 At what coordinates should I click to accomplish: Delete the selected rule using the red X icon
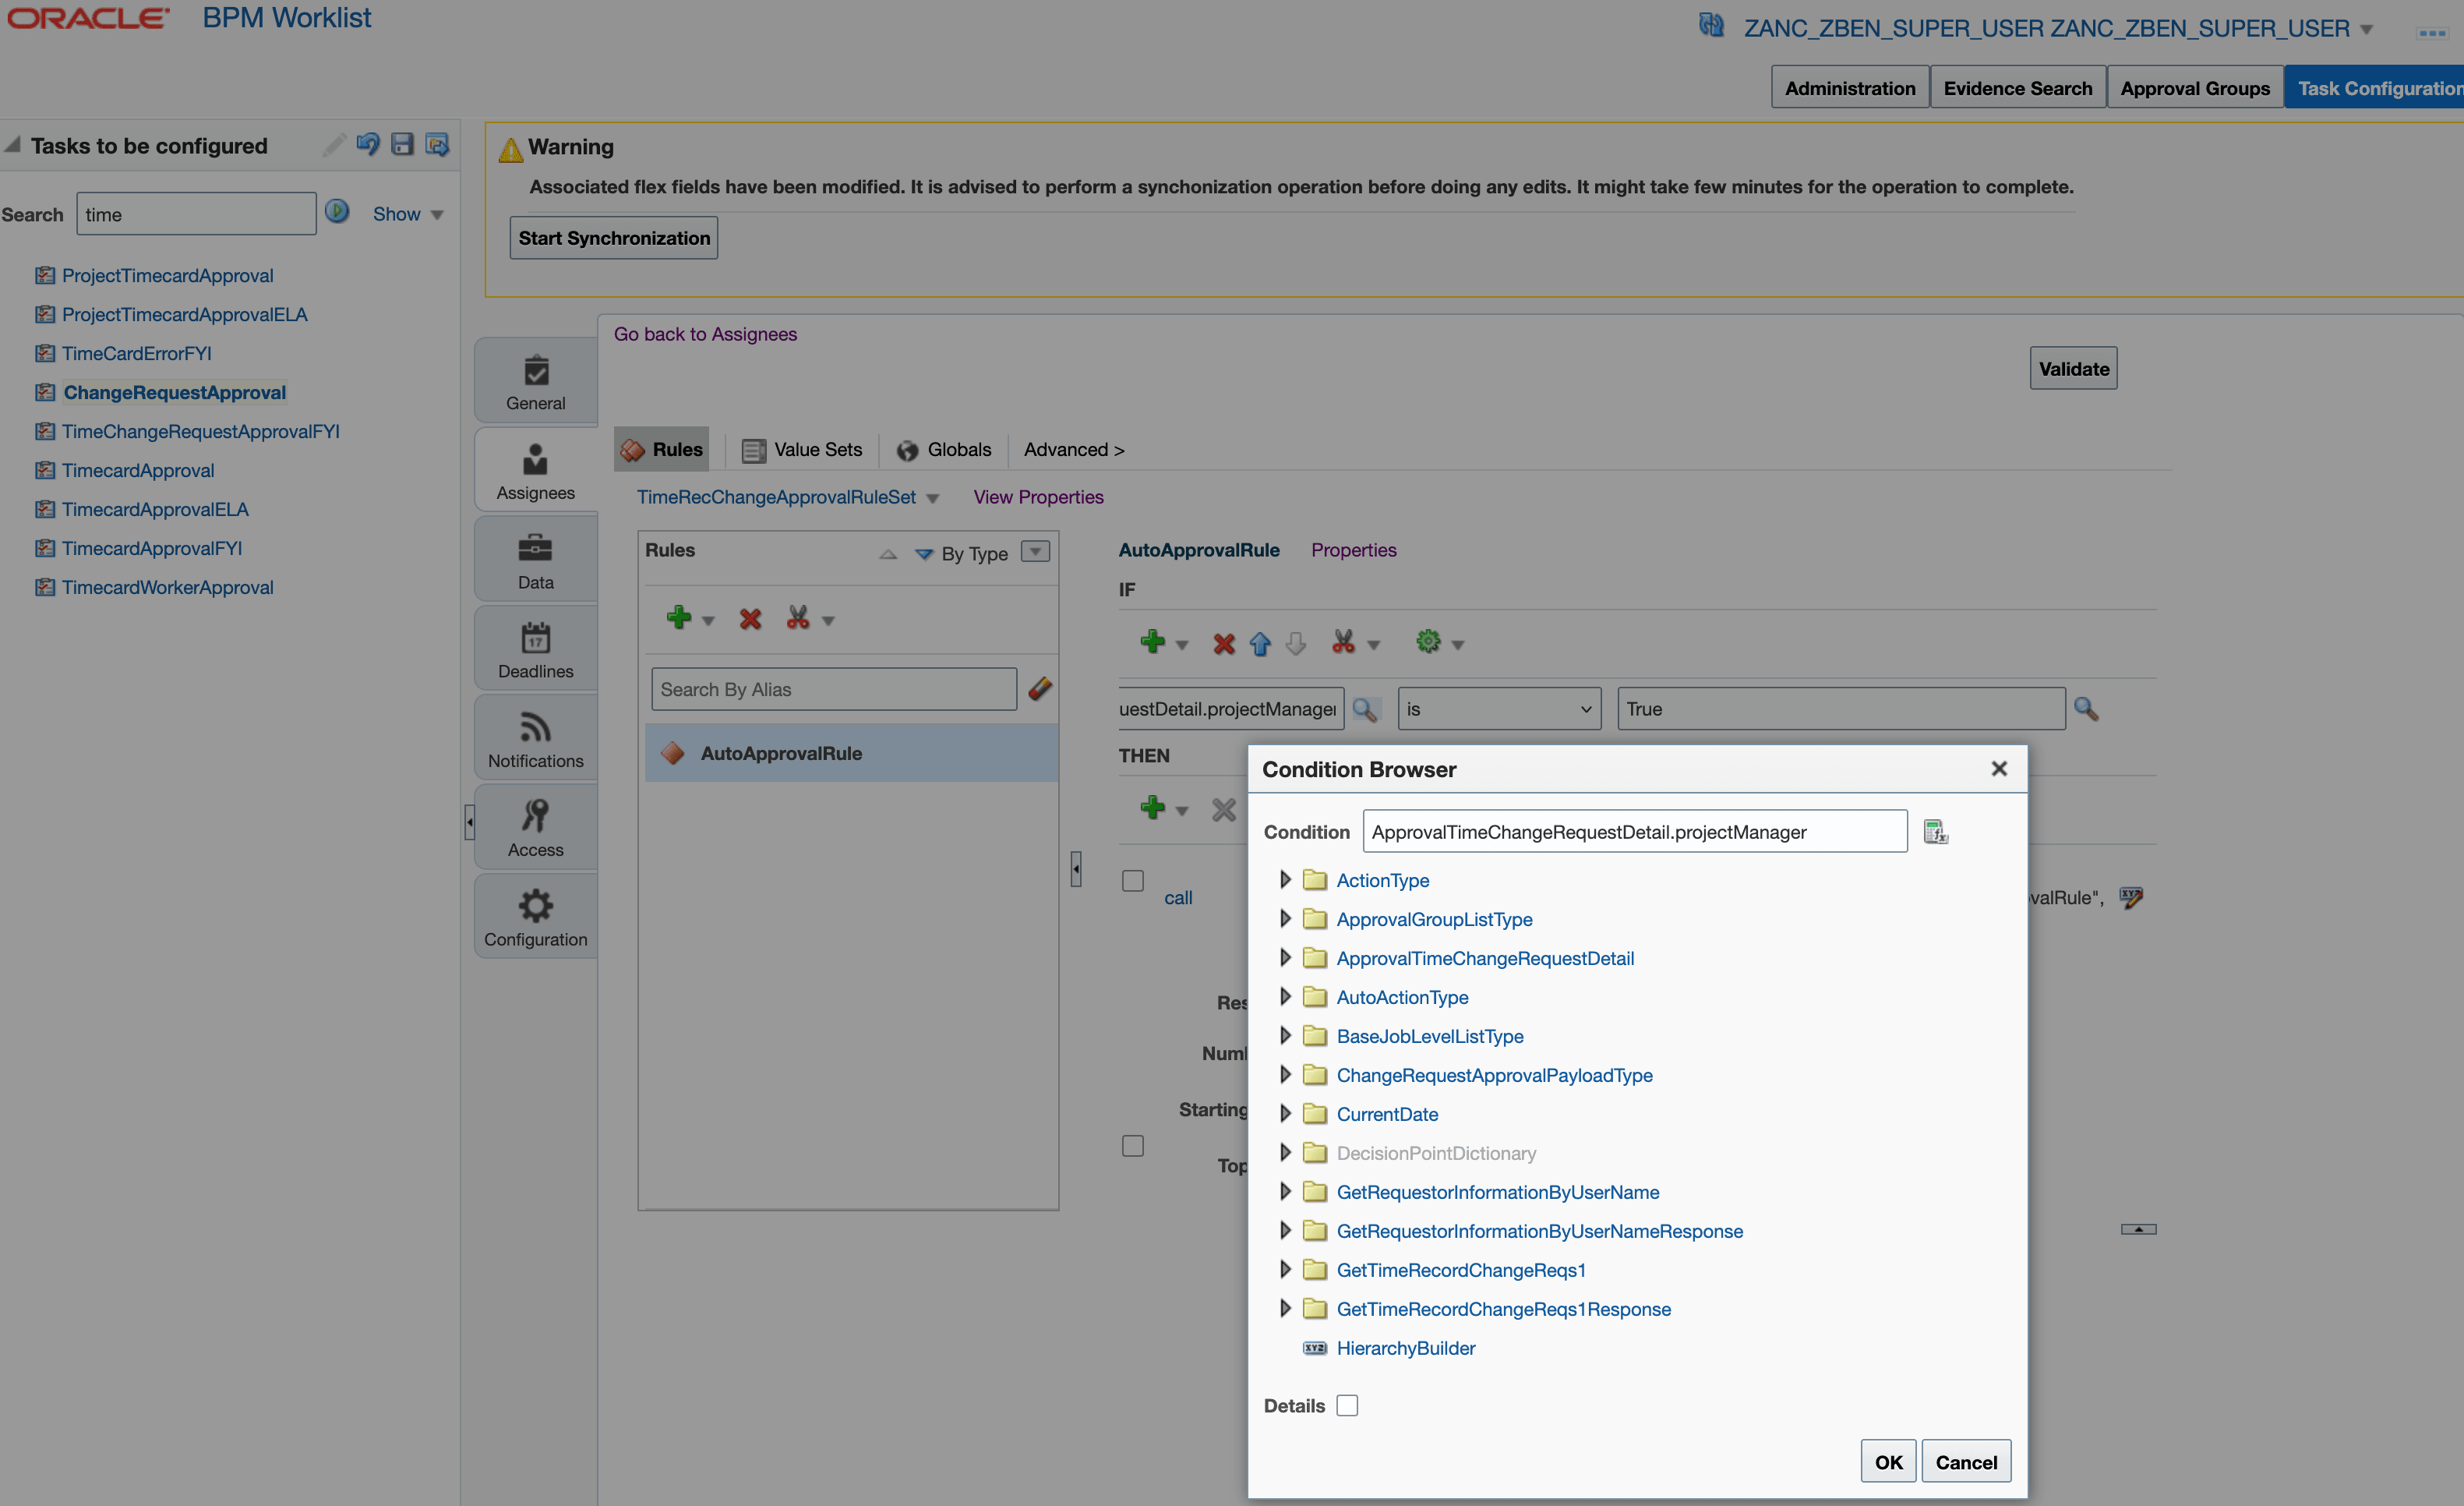coord(749,619)
